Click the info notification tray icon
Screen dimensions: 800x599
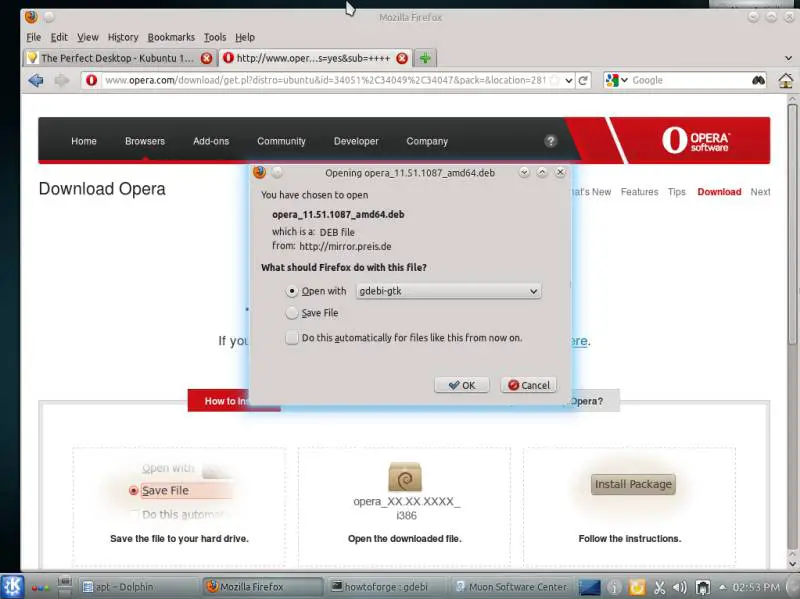pyautogui.click(x=614, y=588)
